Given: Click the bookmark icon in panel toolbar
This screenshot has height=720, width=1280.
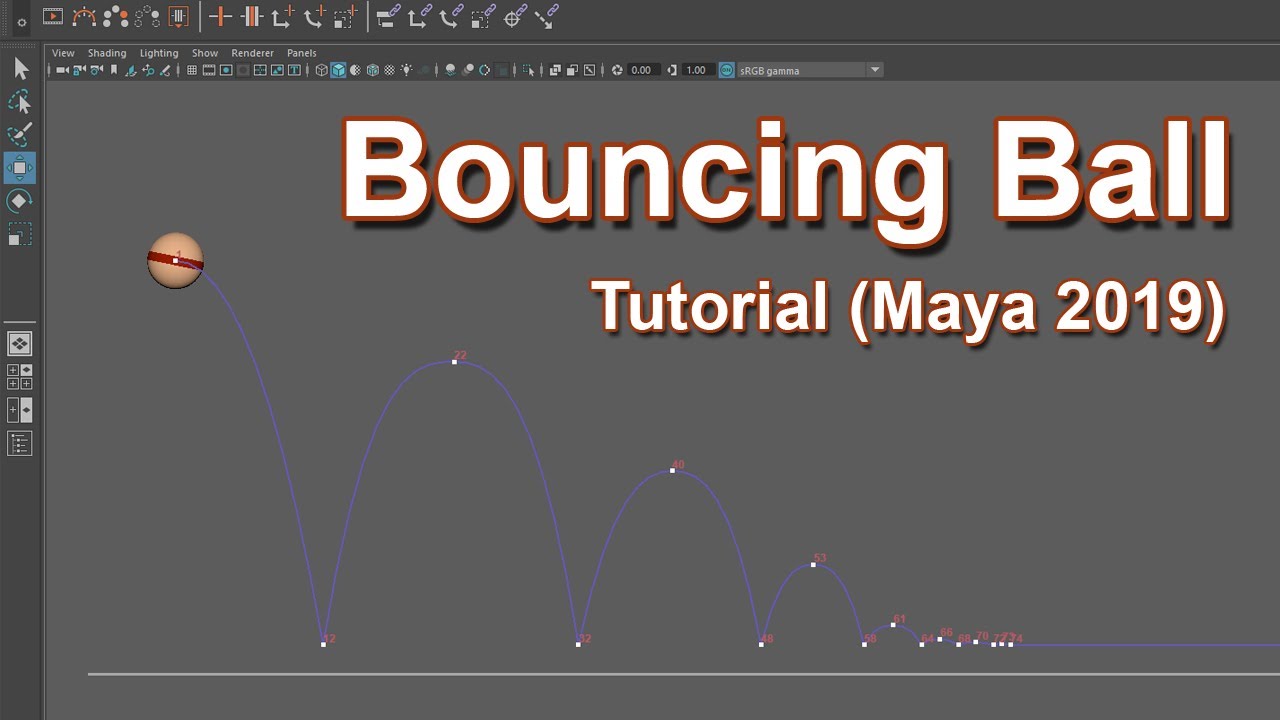Looking at the screenshot, I should click(x=114, y=70).
